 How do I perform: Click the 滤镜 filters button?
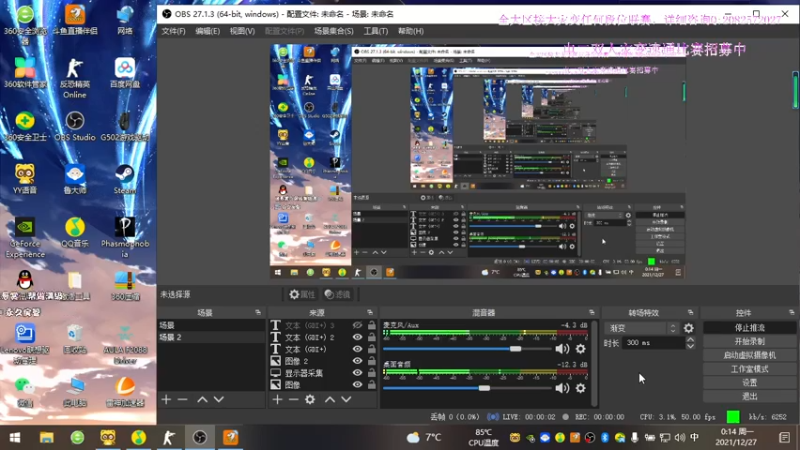[337, 294]
